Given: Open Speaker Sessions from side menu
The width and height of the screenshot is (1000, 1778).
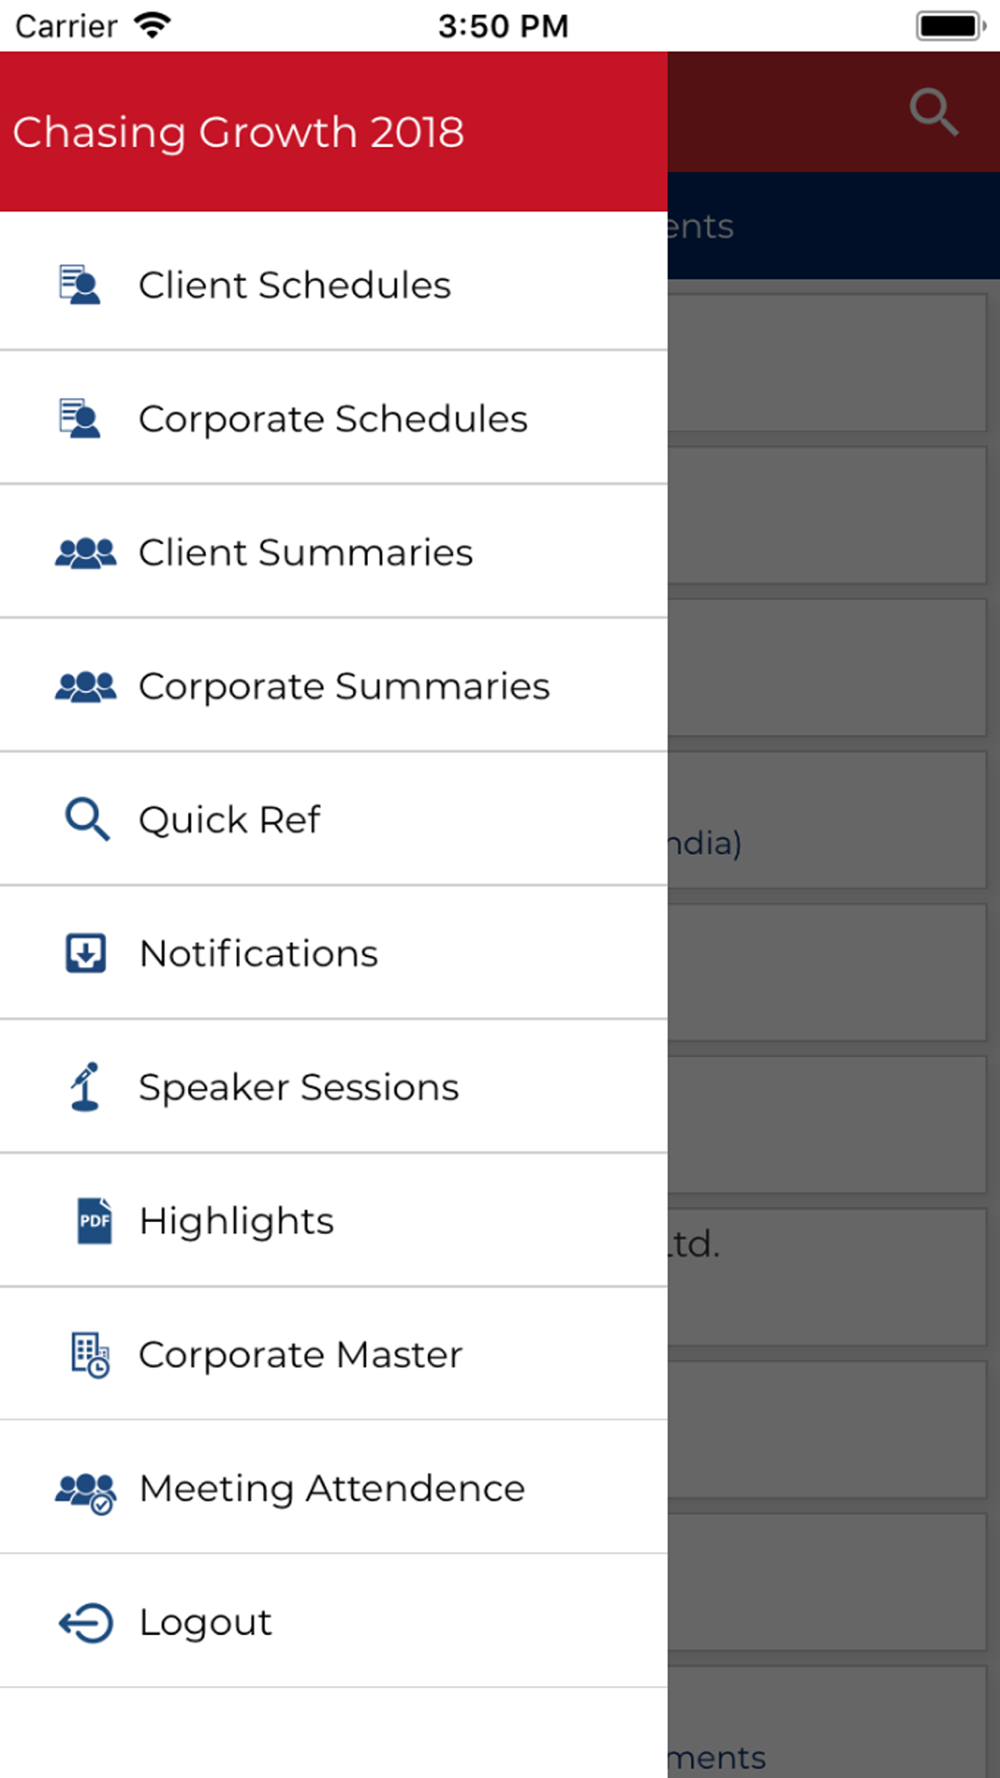Looking at the screenshot, I should (x=298, y=1088).
